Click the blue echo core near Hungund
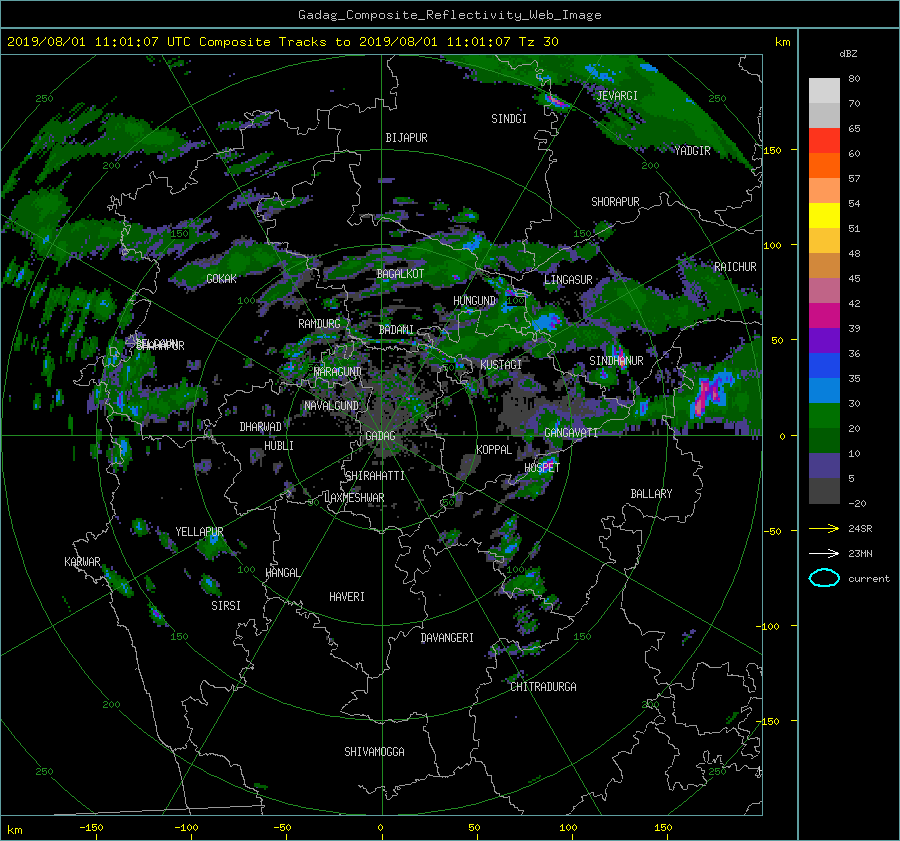900x841 pixels. tap(545, 321)
